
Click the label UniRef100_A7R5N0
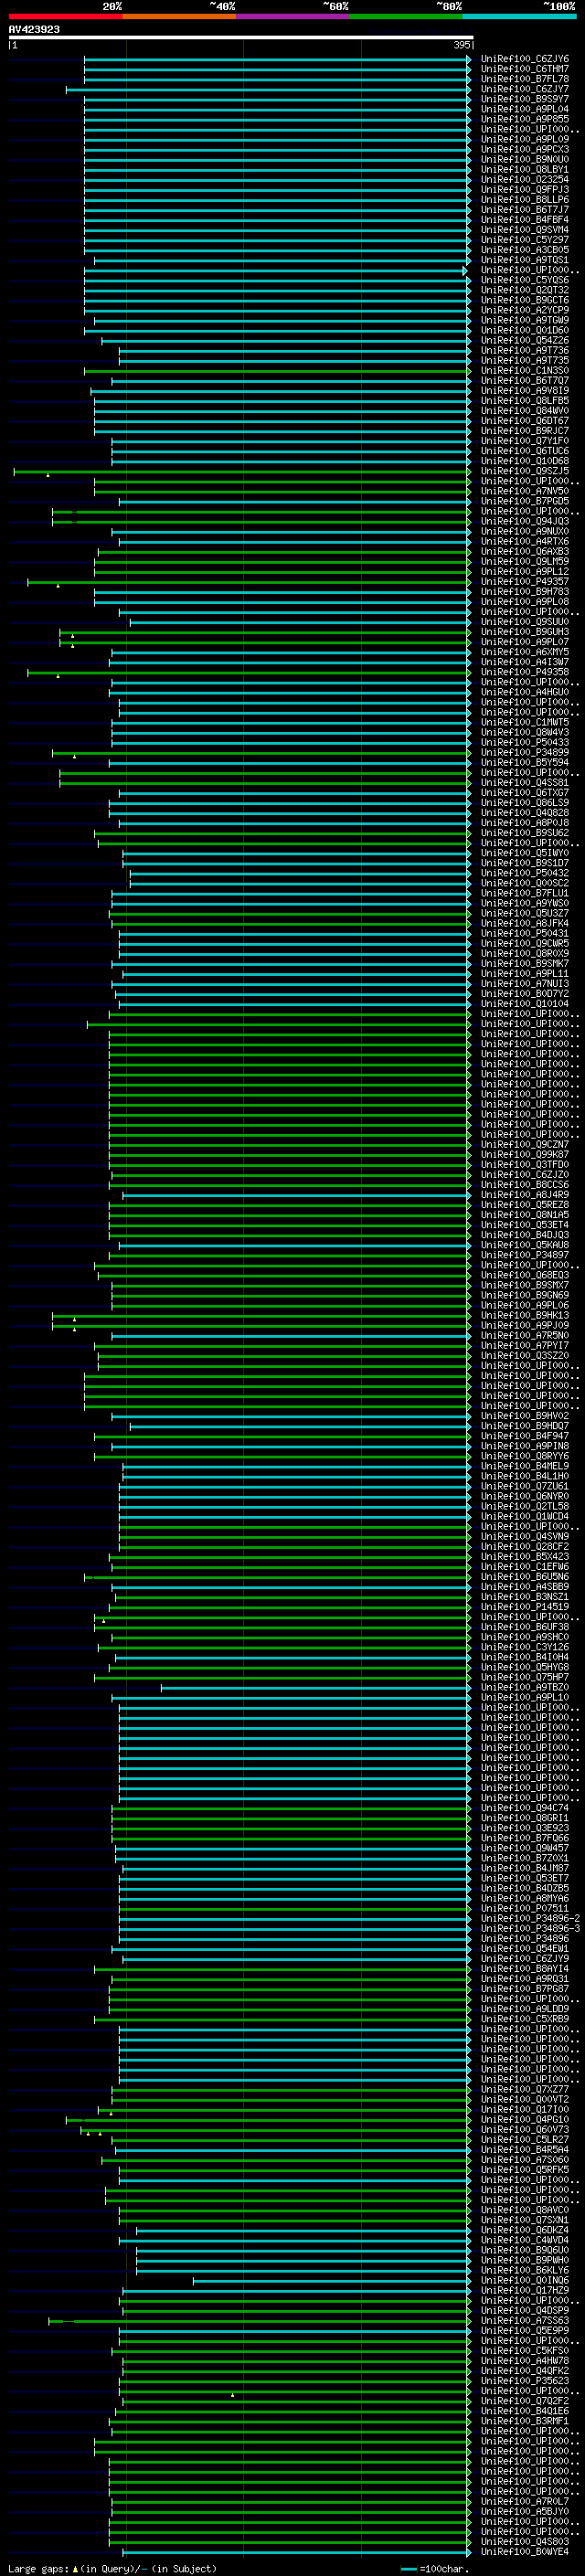pyautogui.click(x=525, y=1336)
